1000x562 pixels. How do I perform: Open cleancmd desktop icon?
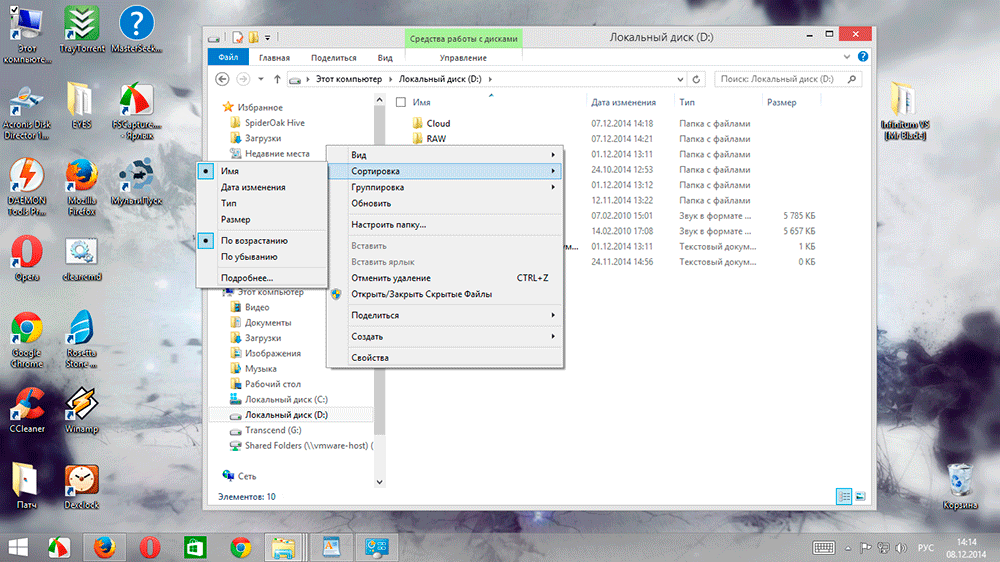82,259
